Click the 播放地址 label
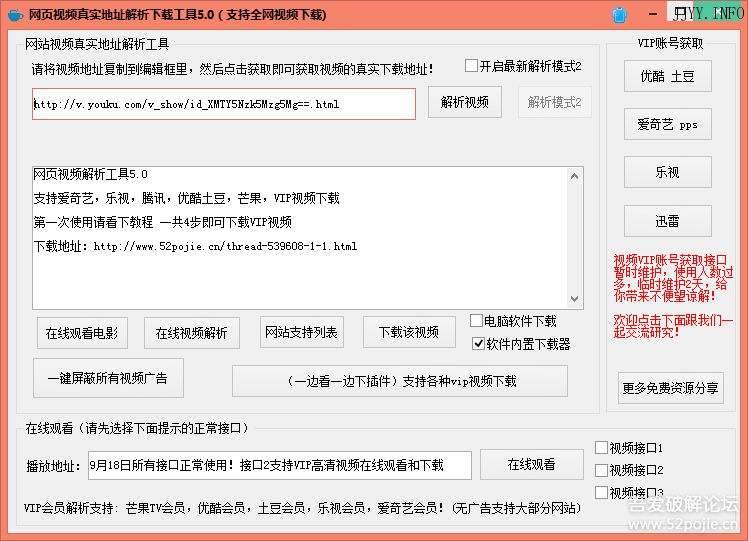The width and height of the screenshot is (748, 541). click(x=53, y=466)
